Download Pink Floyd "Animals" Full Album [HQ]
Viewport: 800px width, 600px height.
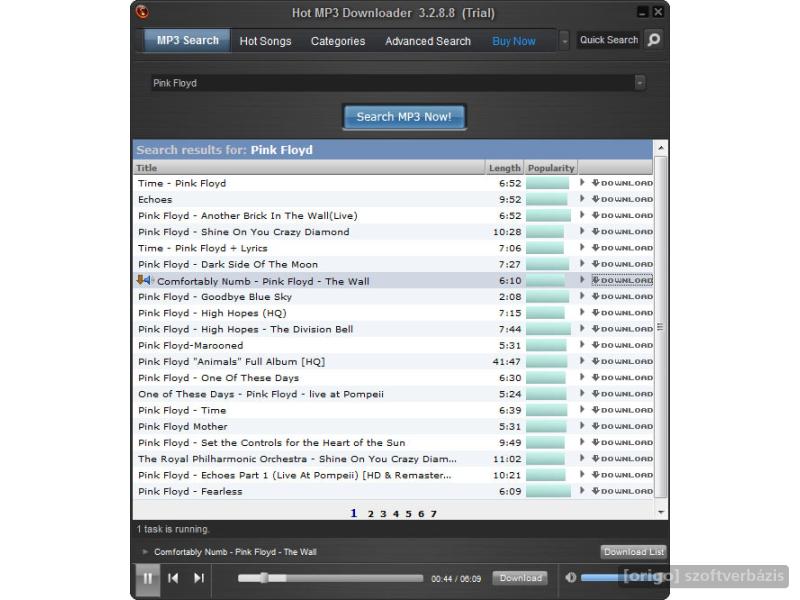click(x=622, y=361)
